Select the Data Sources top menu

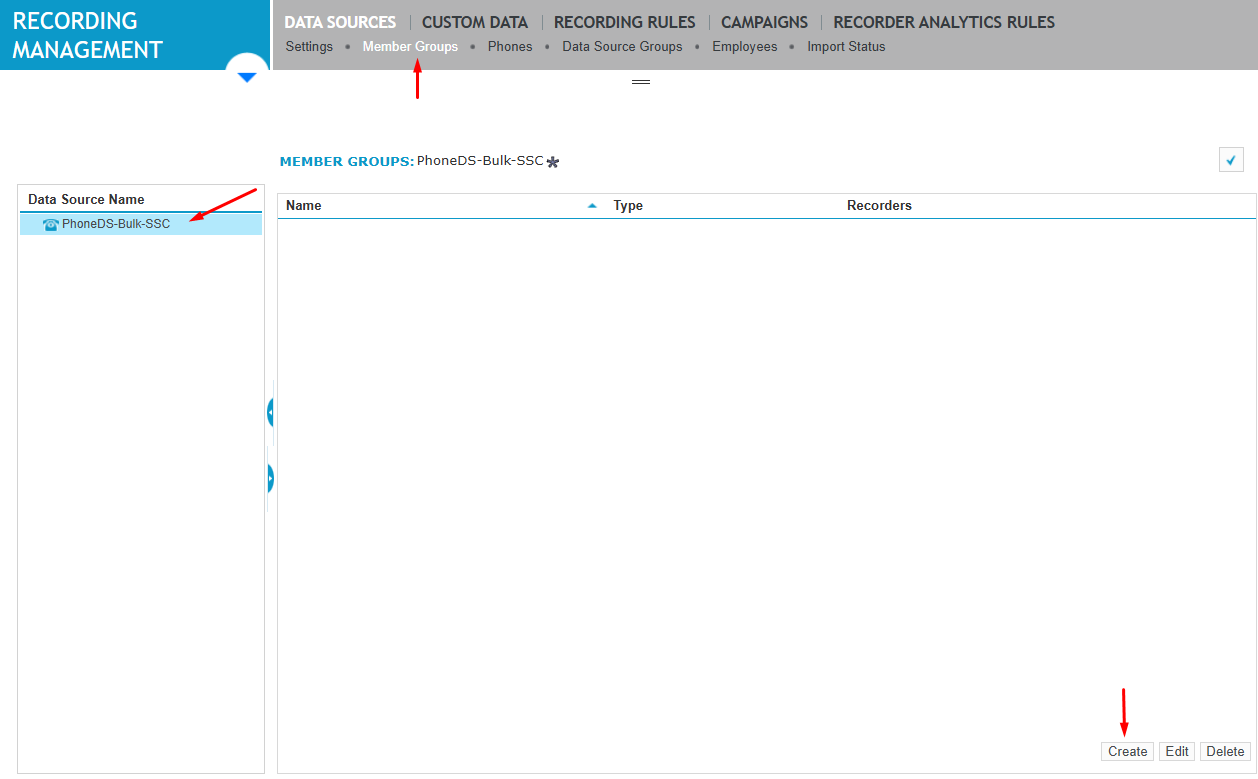click(340, 22)
